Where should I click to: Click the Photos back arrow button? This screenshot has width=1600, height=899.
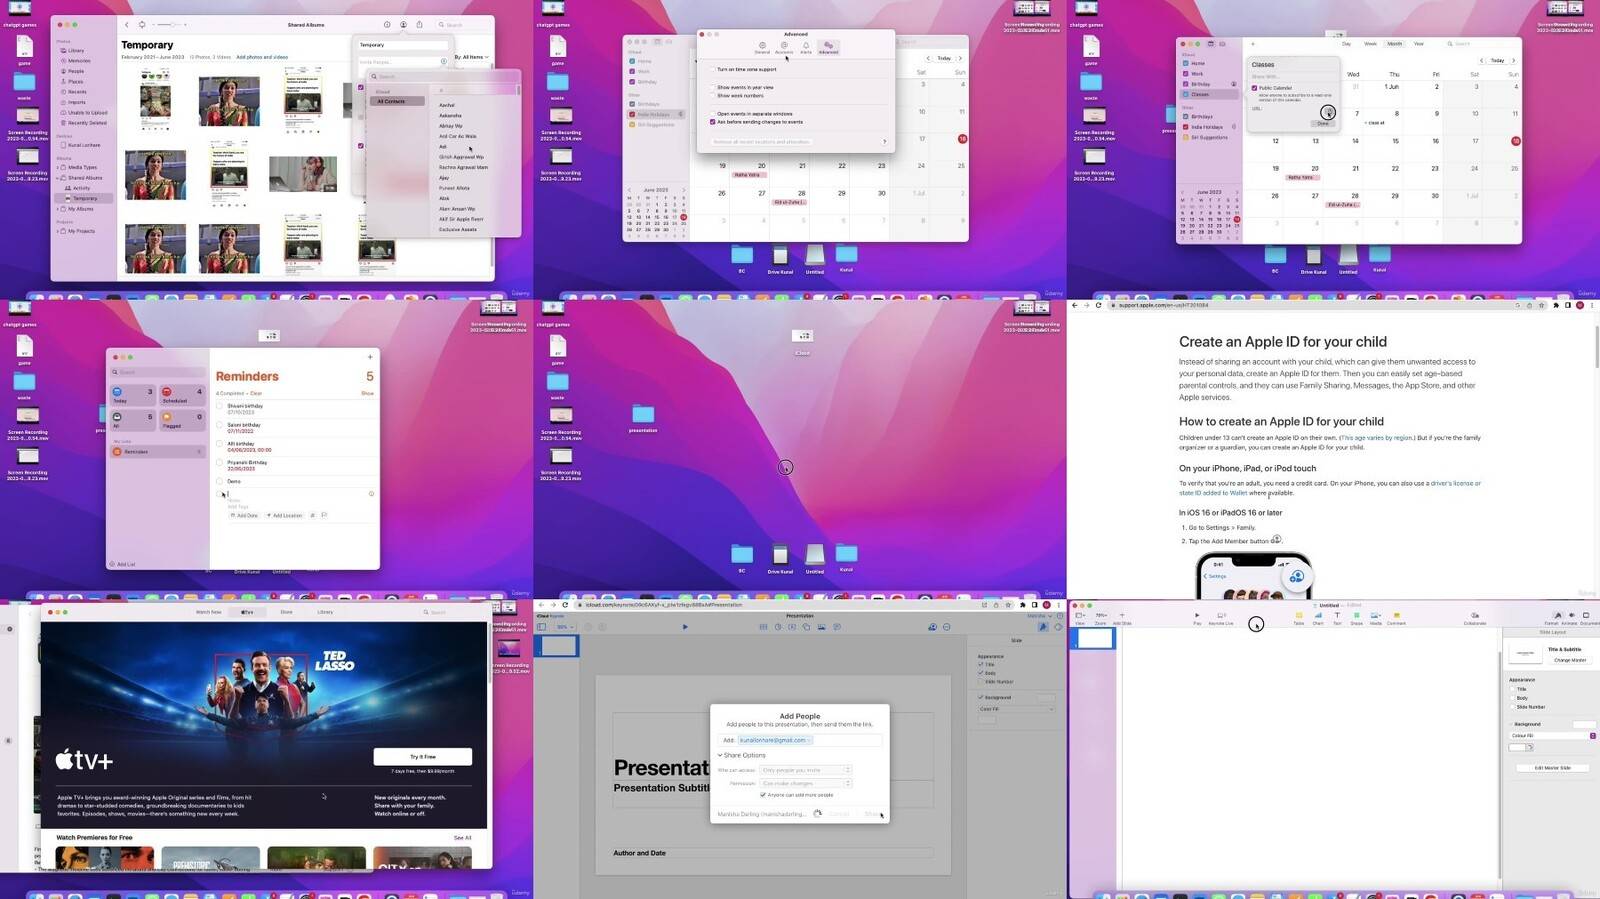(126, 24)
